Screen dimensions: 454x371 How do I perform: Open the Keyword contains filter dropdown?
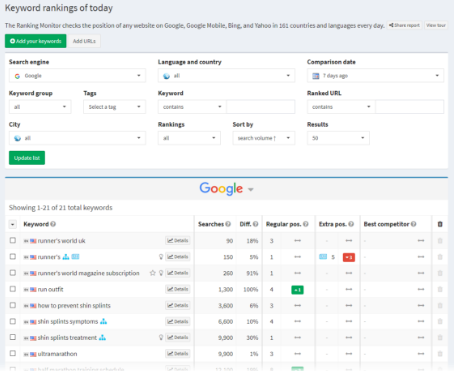pyautogui.click(x=192, y=107)
